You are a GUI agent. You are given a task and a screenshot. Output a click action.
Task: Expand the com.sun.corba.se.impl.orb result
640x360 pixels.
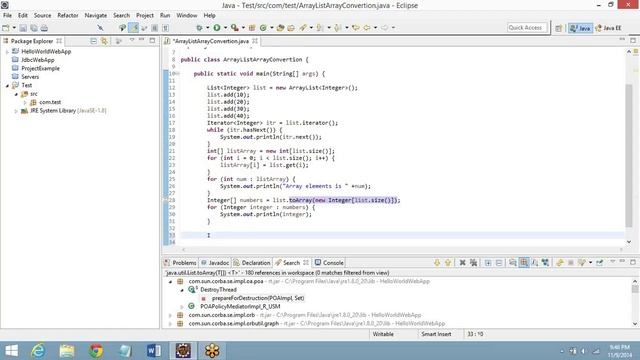point(170,315)
